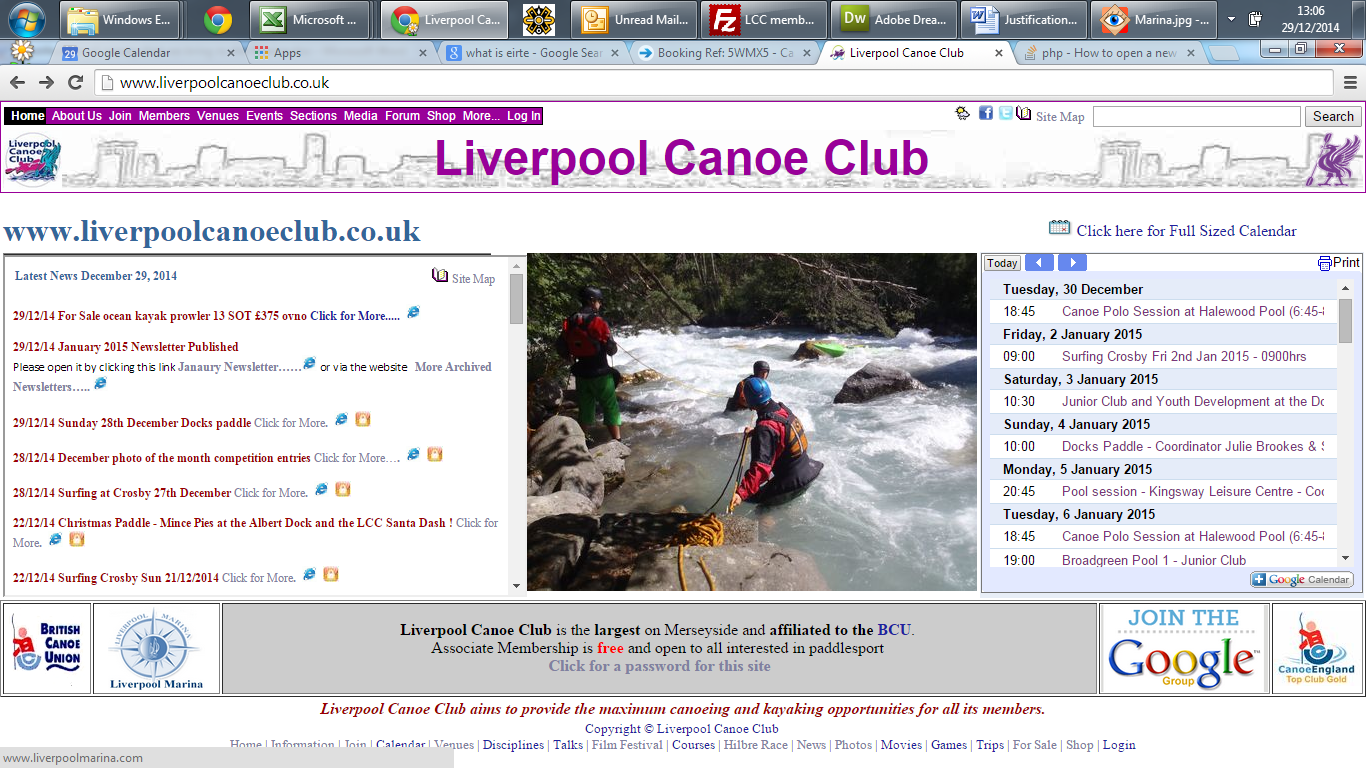Print the calendar agenda
Image resolution: width=1366 pixels, height=768 pixels.
tap(1338, 263)
